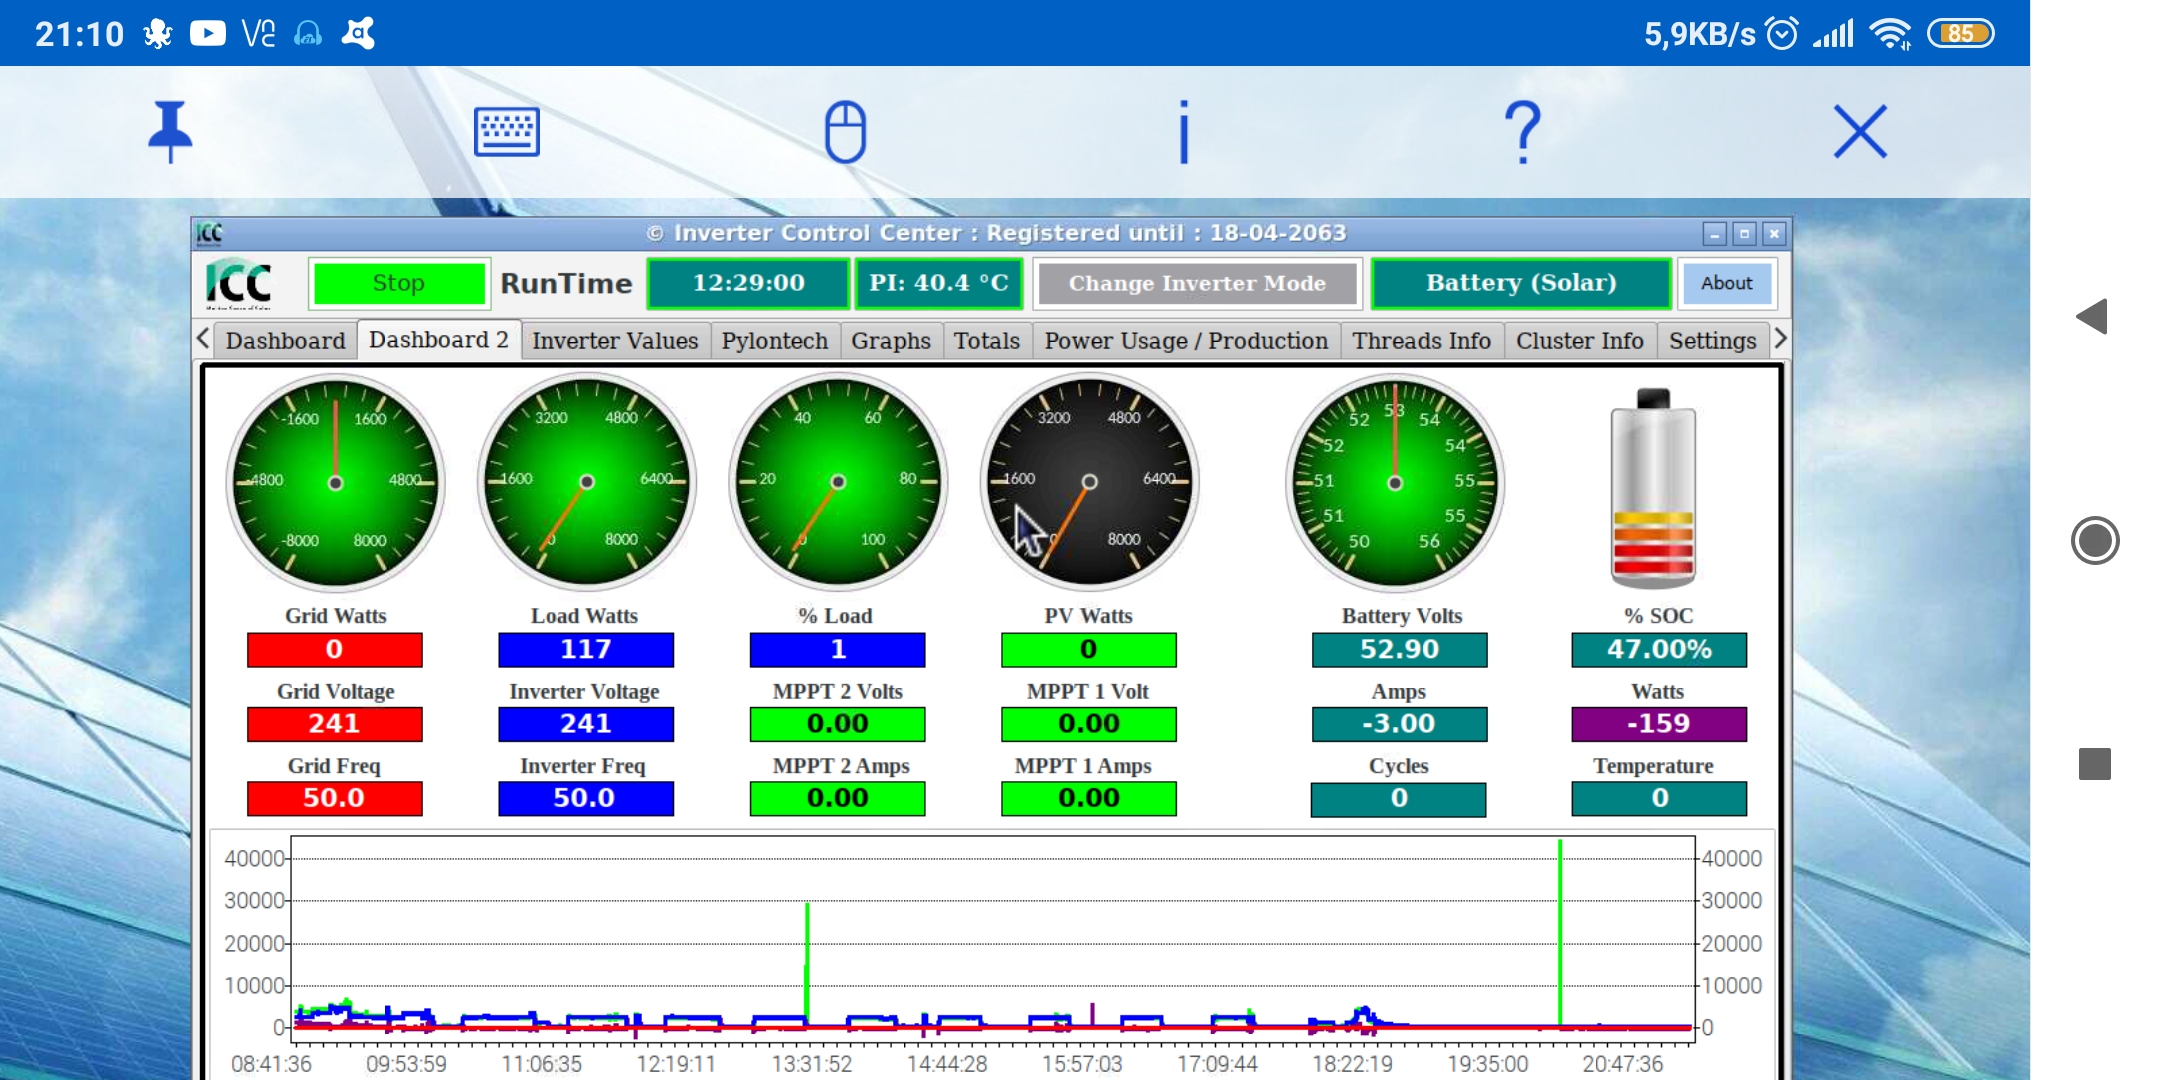This screenshot has width=2160, height=1080.
Task: Tap the mouse mode icon
Action: (x=845, y=131)
